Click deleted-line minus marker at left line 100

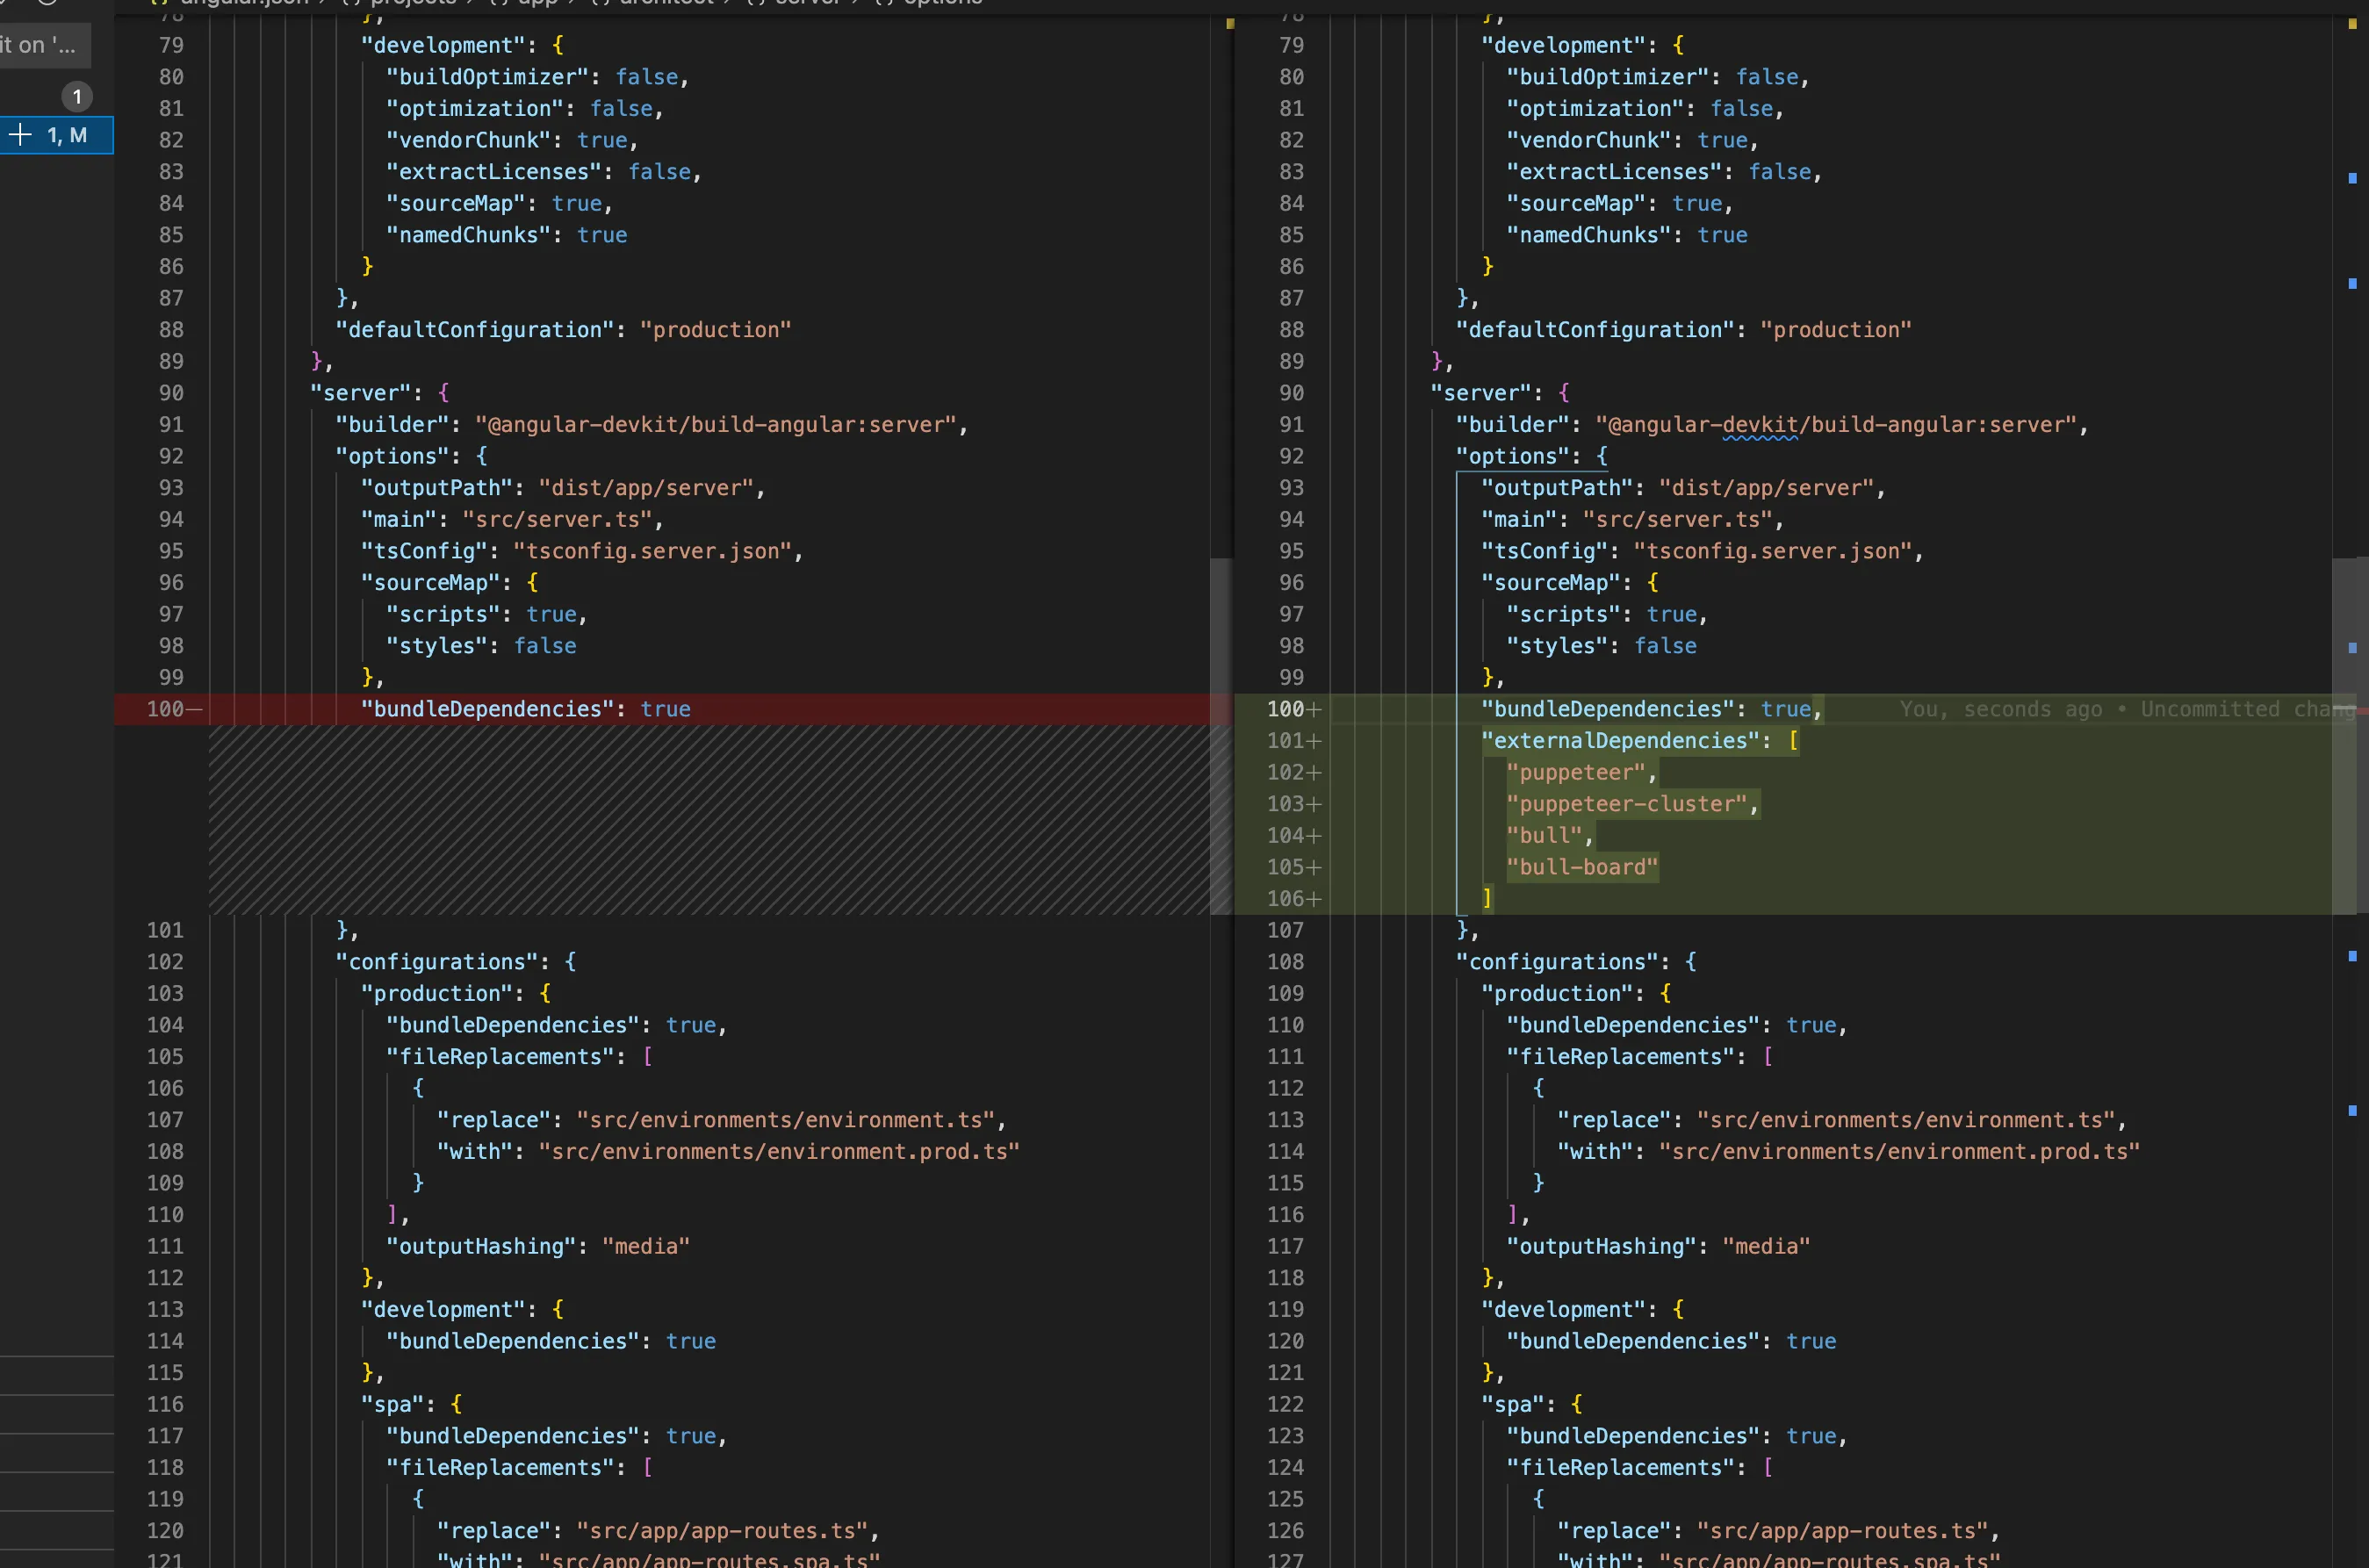tap(195, 709)
